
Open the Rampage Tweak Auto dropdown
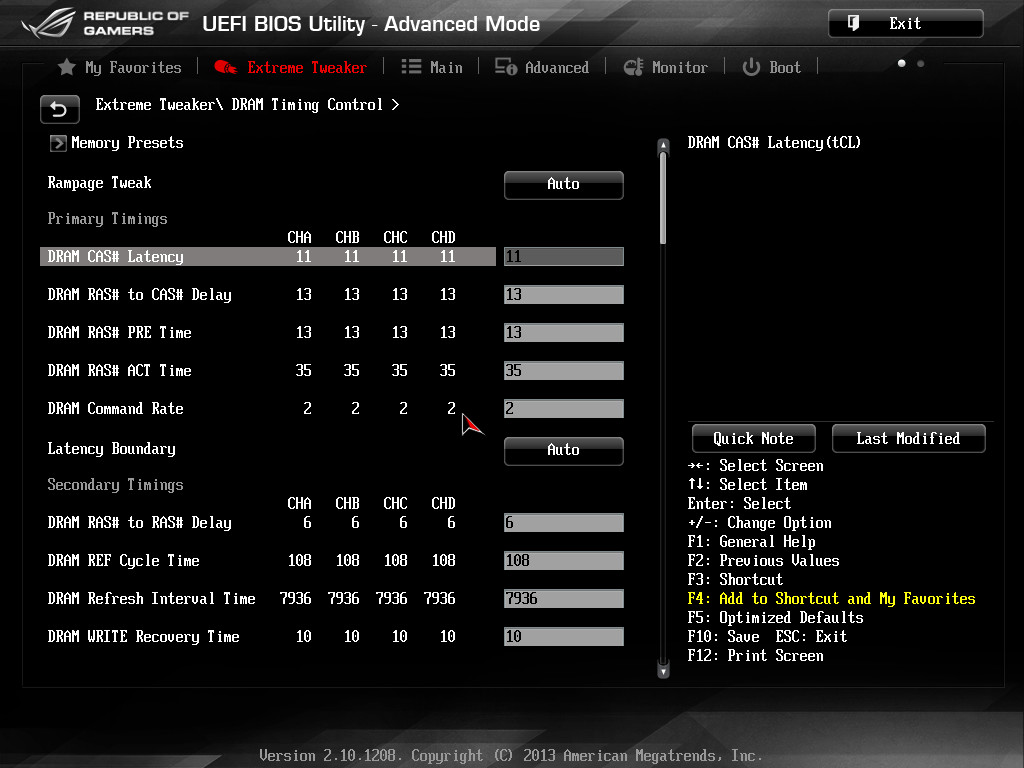pyautogui.click(x=563, y=184)
